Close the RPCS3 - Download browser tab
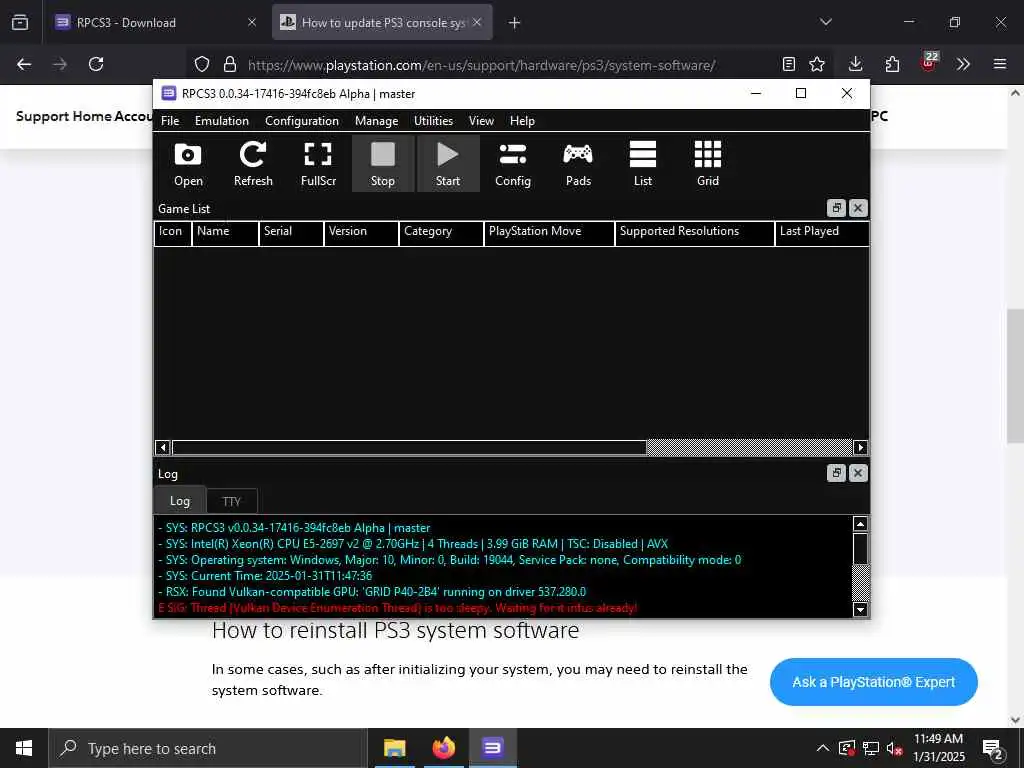This screenshot has width=1024, height=768. coord(251,22)
